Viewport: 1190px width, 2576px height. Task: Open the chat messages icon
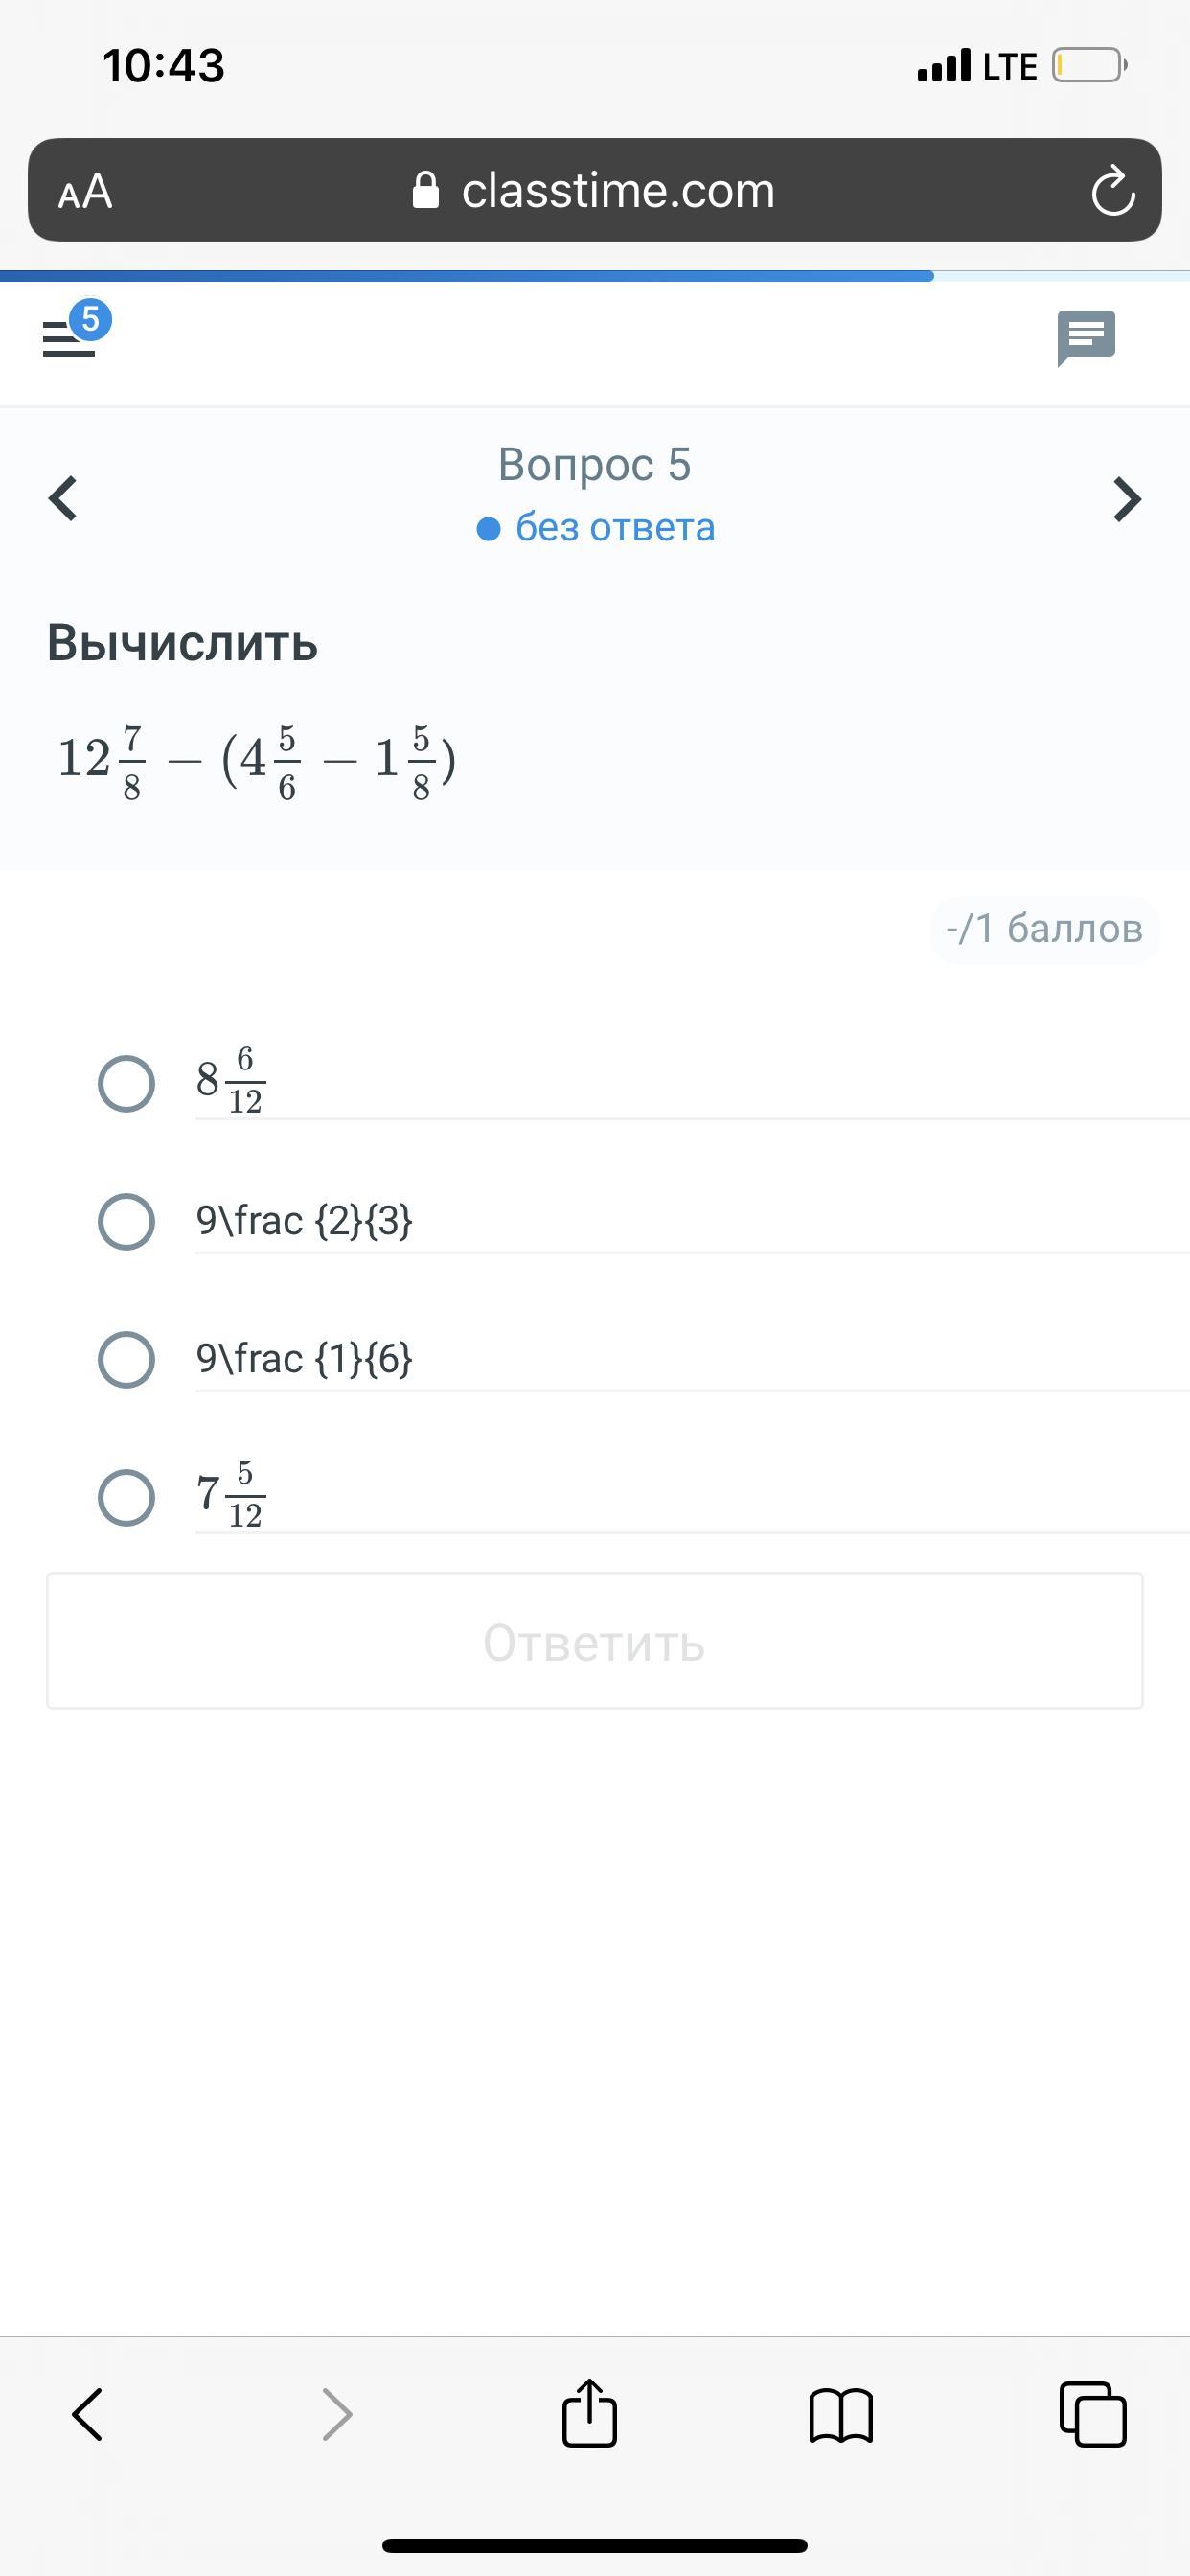[x=1086, y=338]
